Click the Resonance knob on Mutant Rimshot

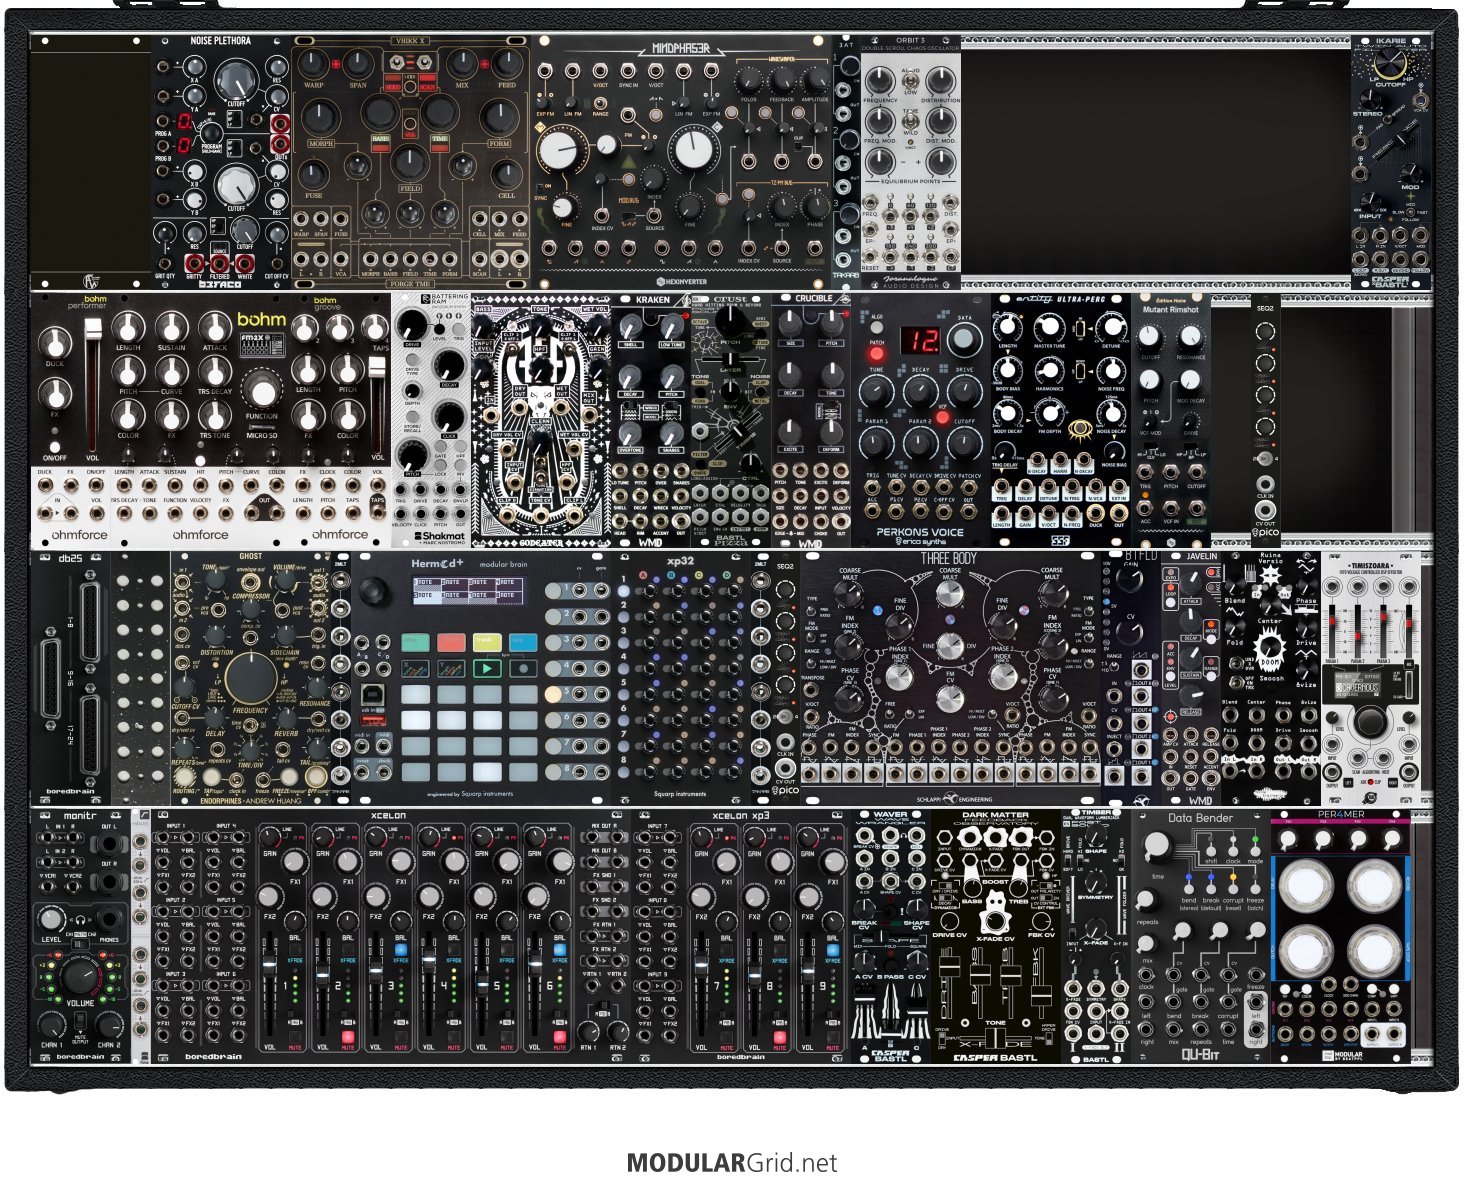click(1190, 334)
